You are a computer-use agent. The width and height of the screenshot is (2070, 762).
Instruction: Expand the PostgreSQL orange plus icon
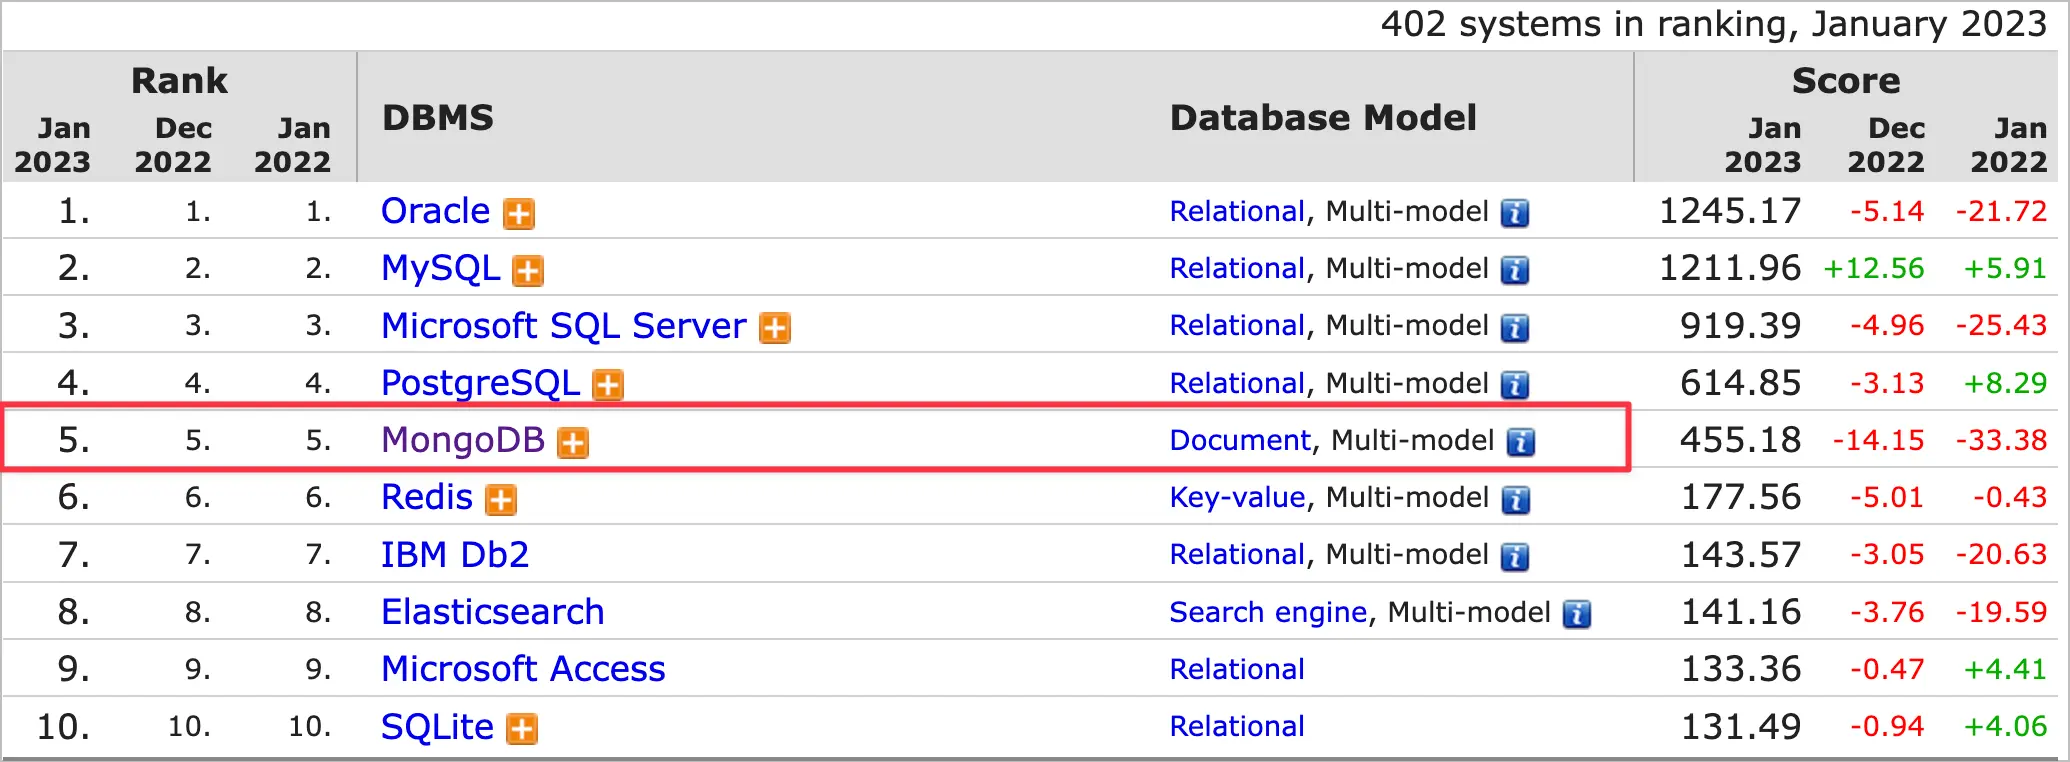[607, 385]
